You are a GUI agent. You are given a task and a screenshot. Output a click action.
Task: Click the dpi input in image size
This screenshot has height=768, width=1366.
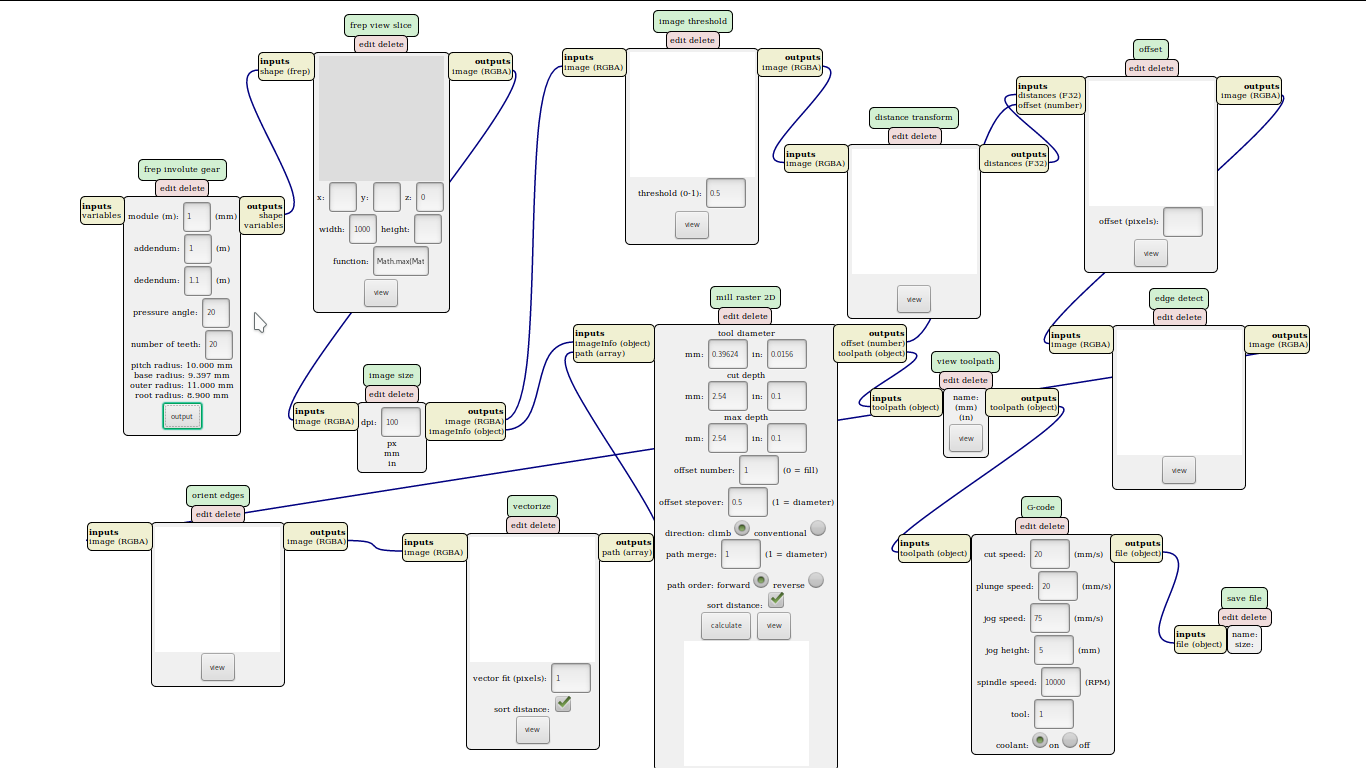[401, 422]
